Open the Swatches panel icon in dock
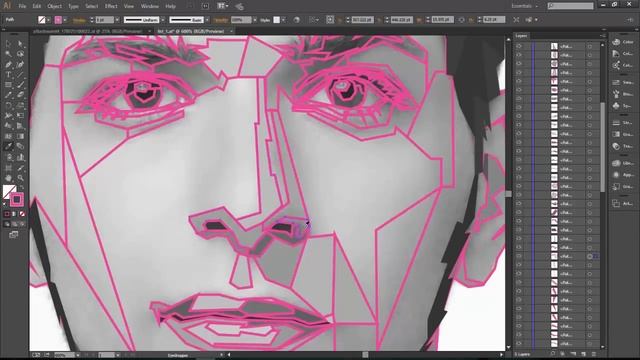The height and width of the screenshot is (360, 640). (x=616, y=83)
